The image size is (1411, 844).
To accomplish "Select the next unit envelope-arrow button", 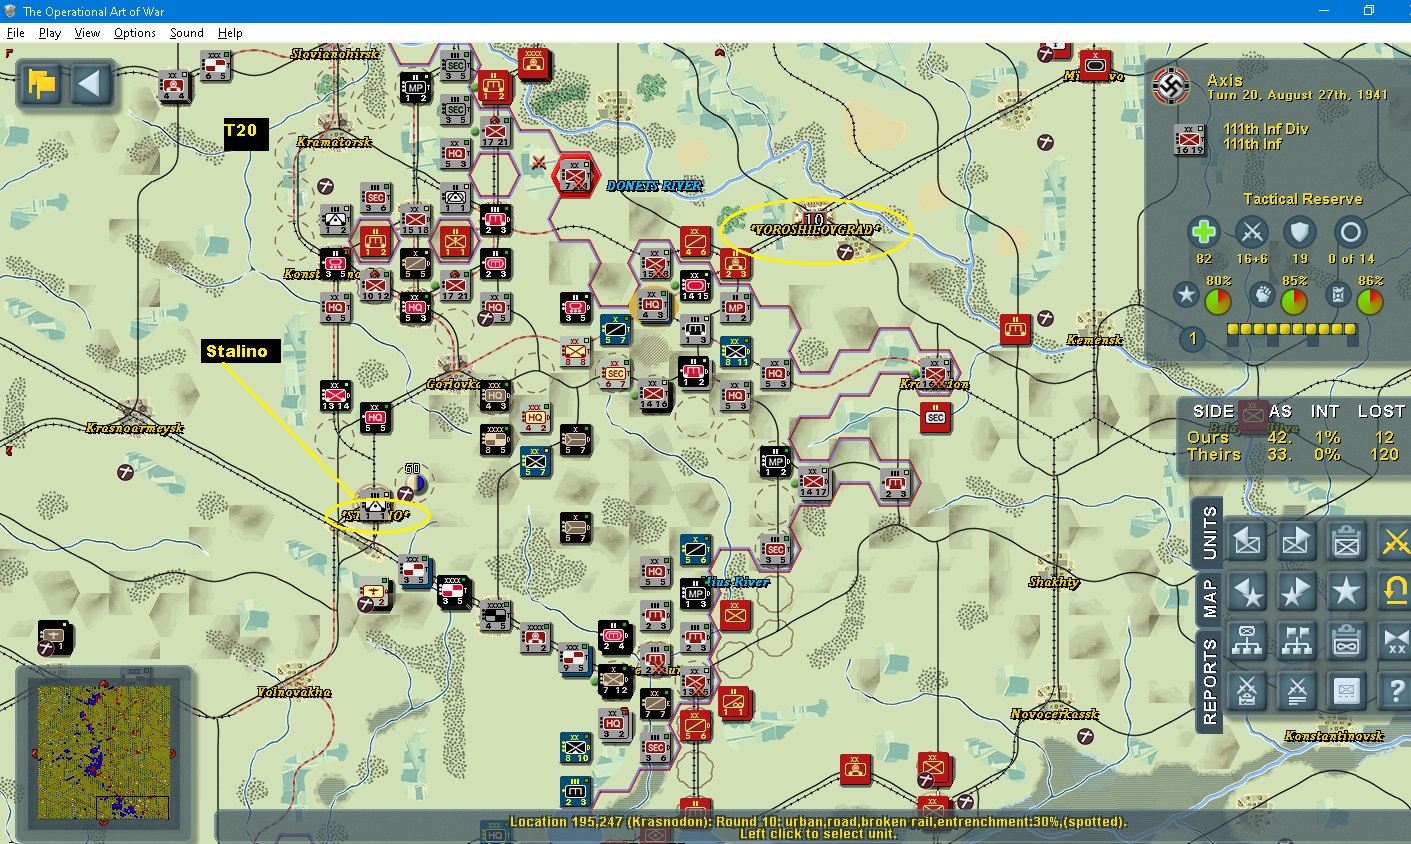I will pos(1297,541).
